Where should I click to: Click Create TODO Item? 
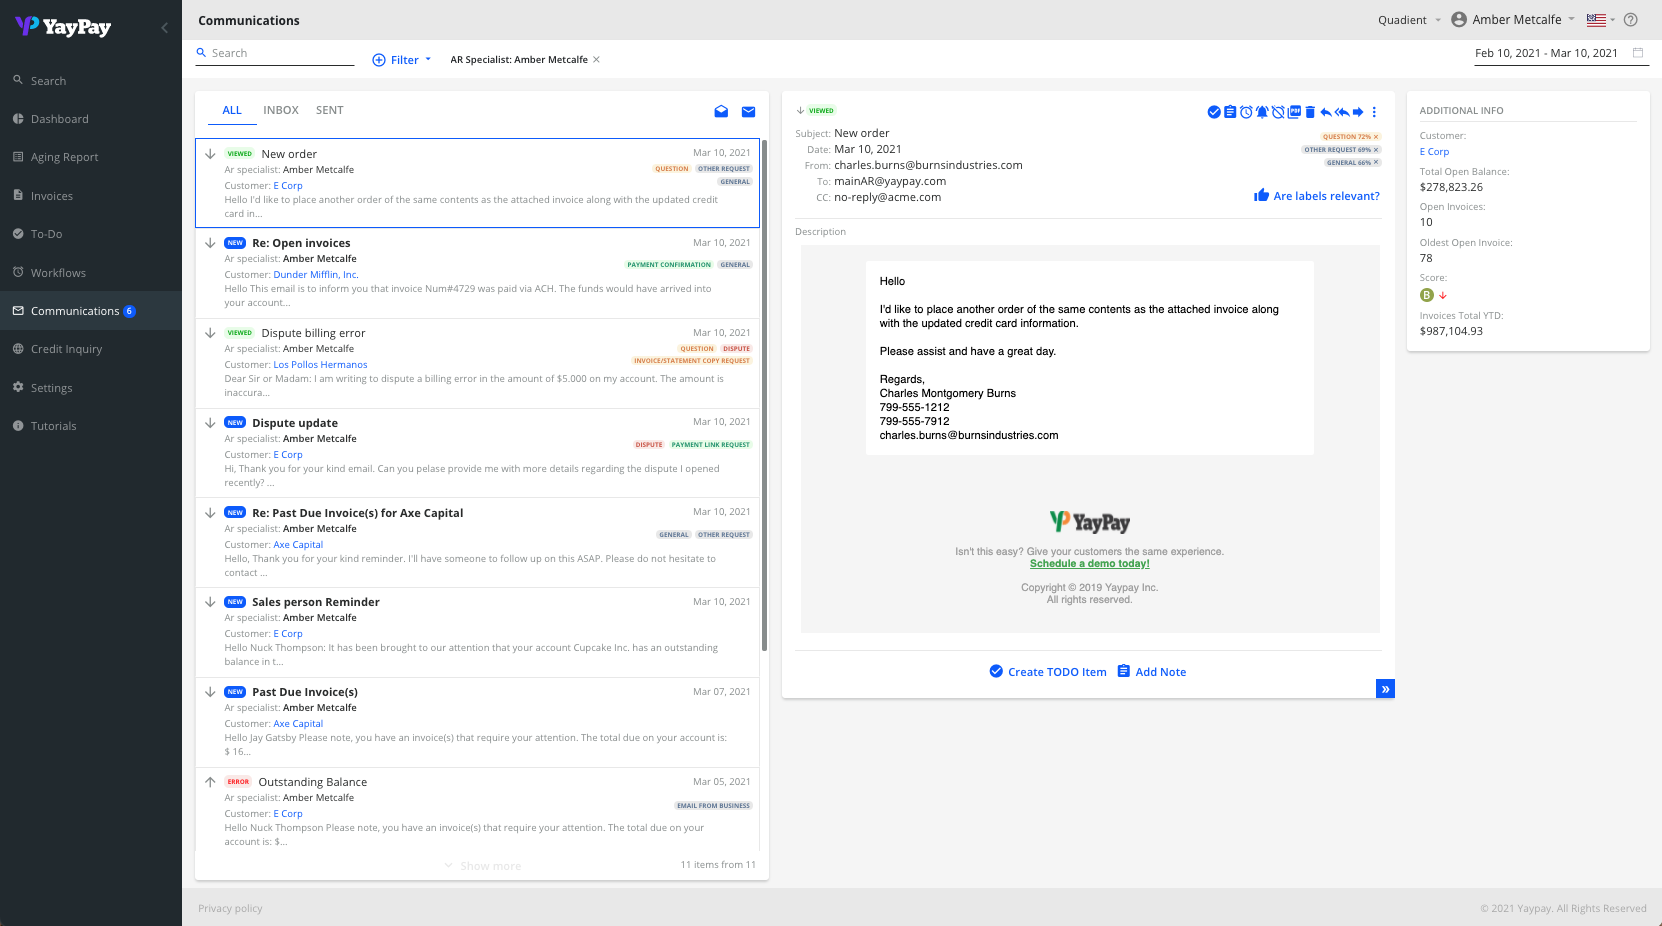pos(1047,672)
